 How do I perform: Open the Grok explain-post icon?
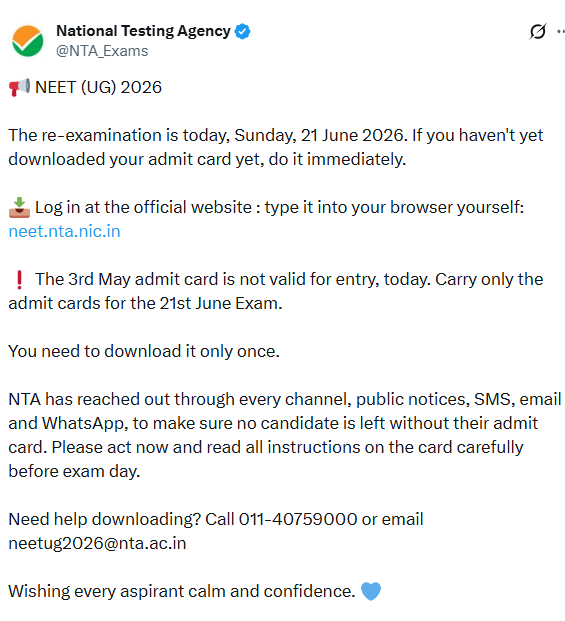pos(538,31)
